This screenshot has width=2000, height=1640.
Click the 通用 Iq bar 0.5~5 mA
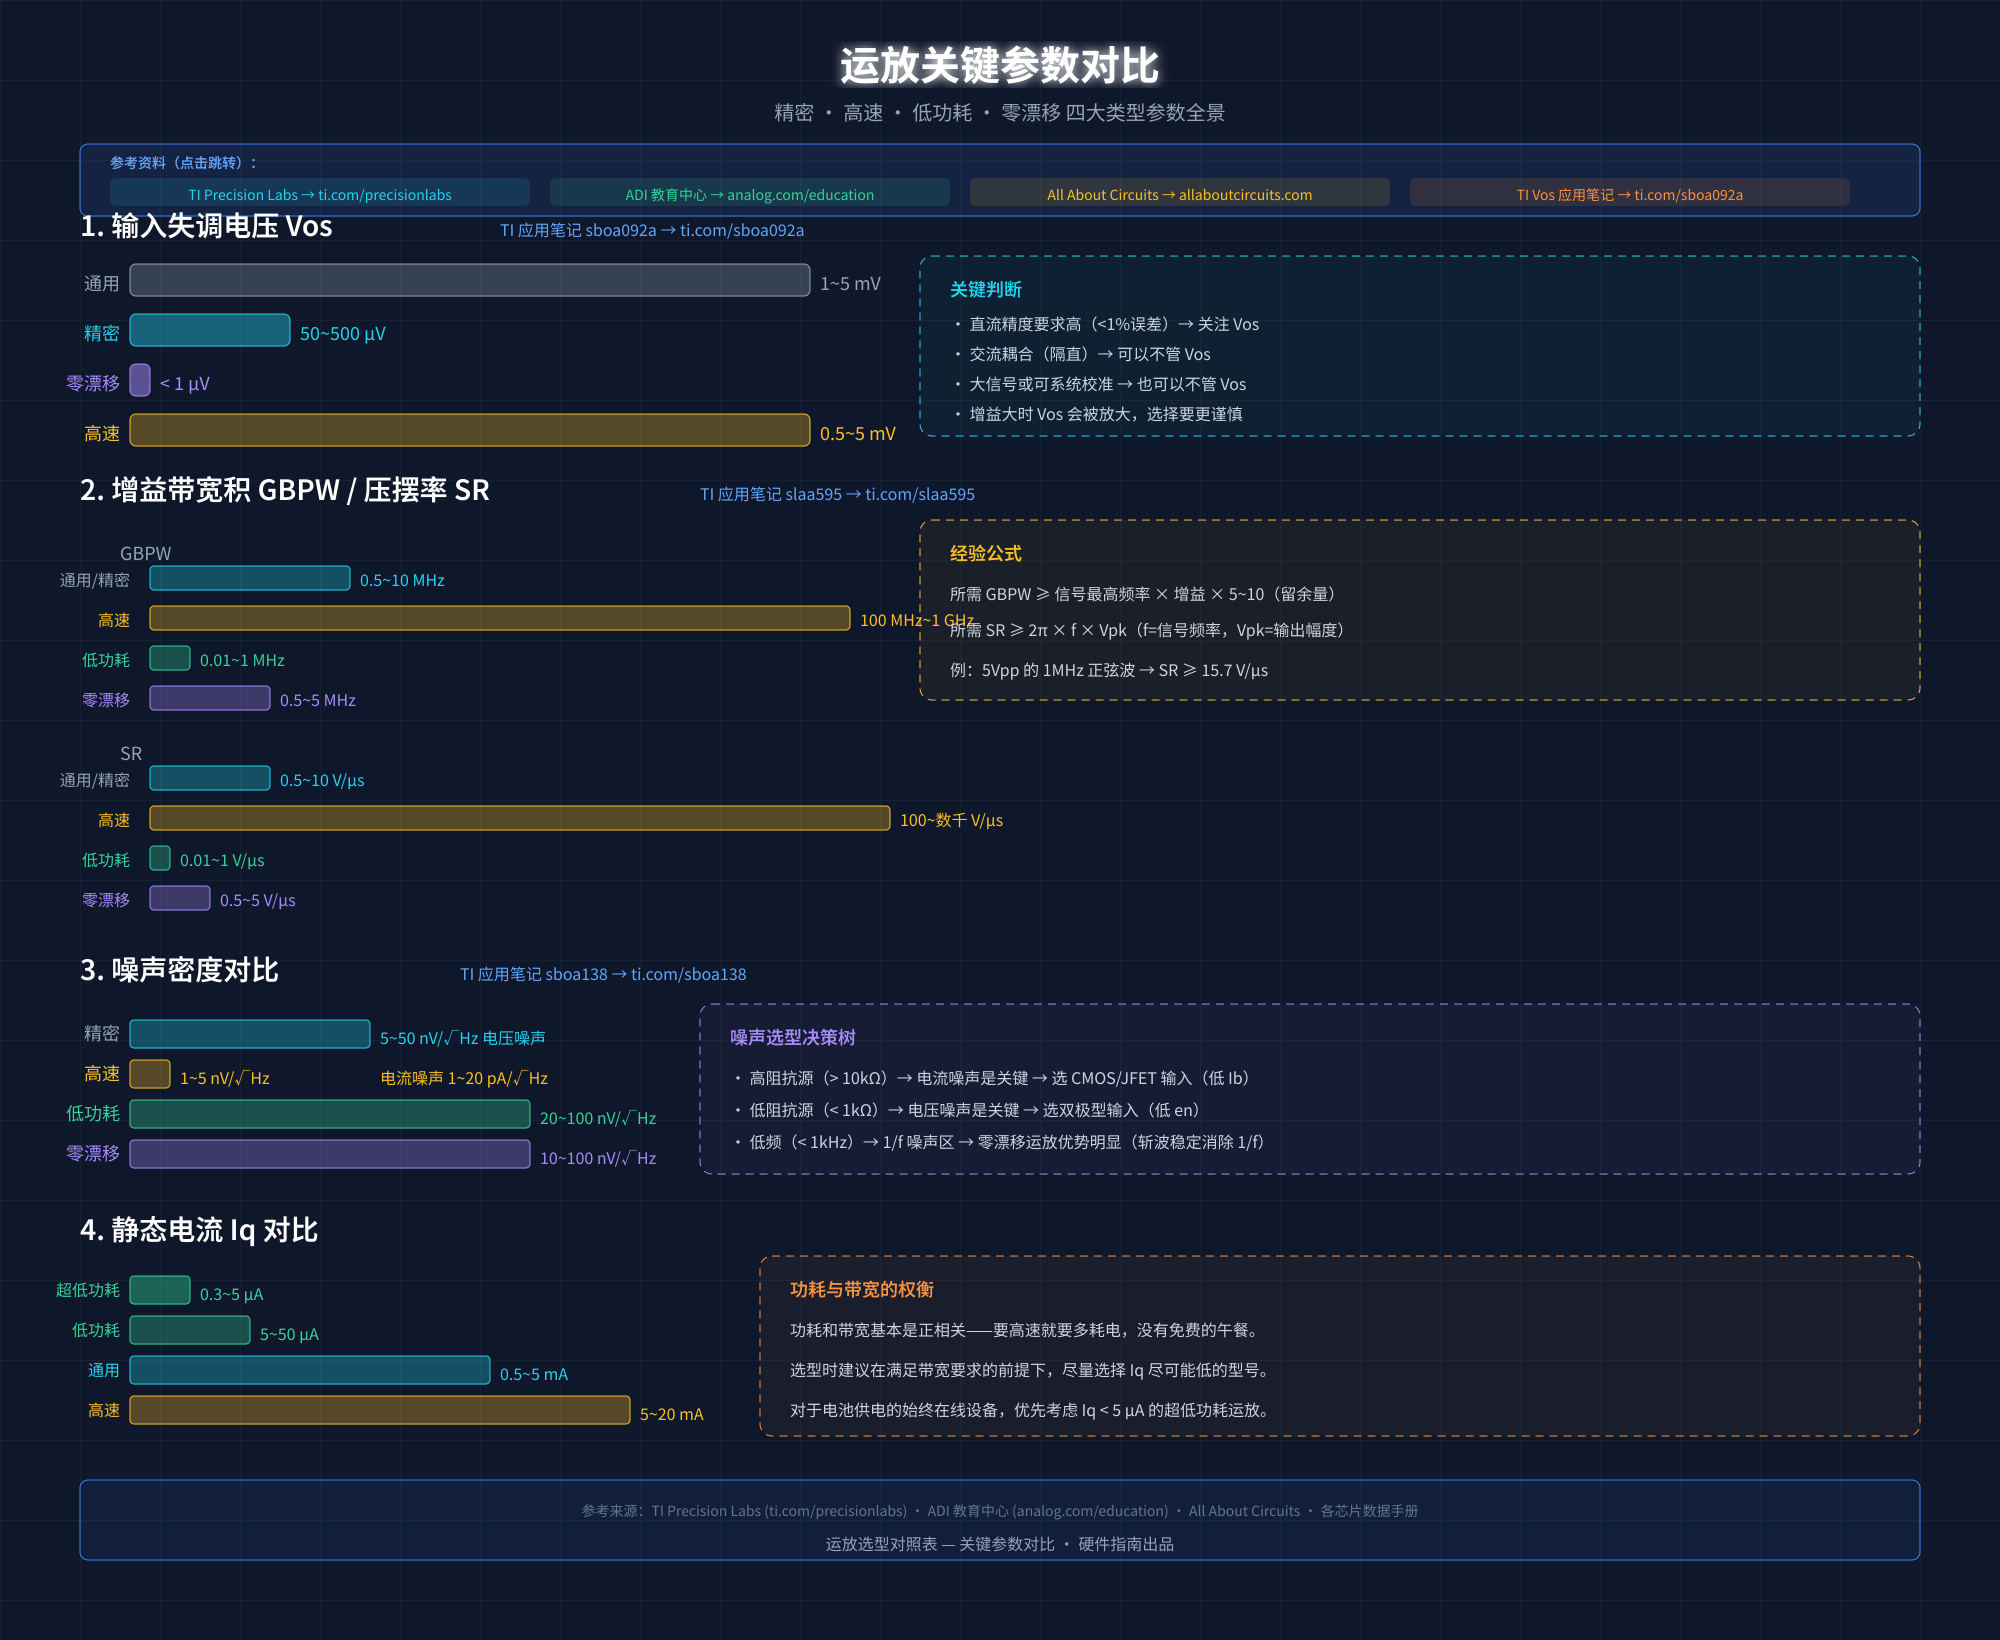pyautogui.click(x=310, y=1370)
